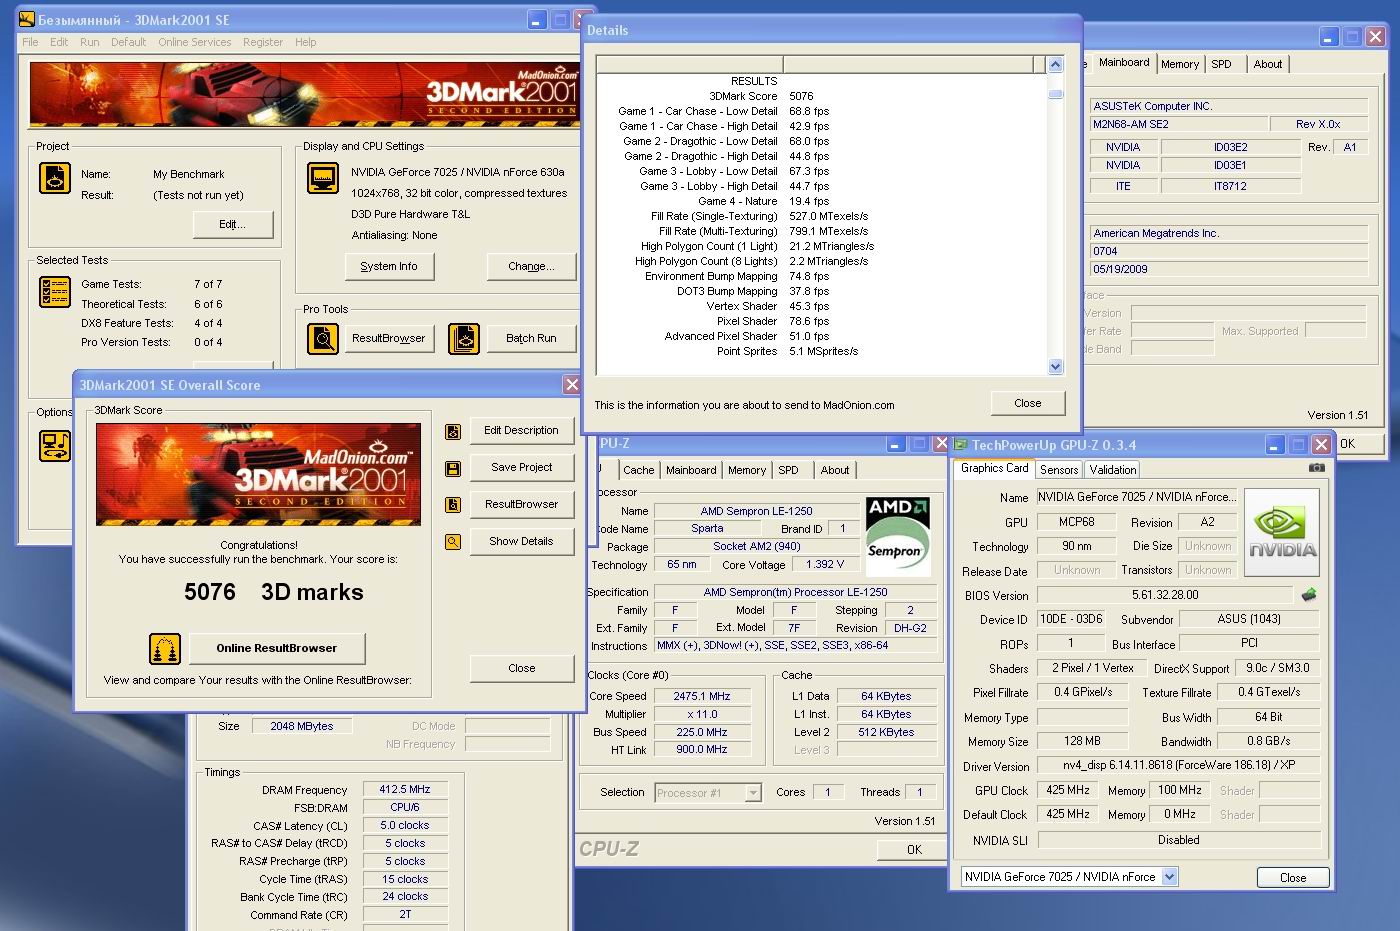Viewport: 1400px width, 931px height.
Task: Click the 3DMark2001 SE title bar icon
Action: coord(27,19)
